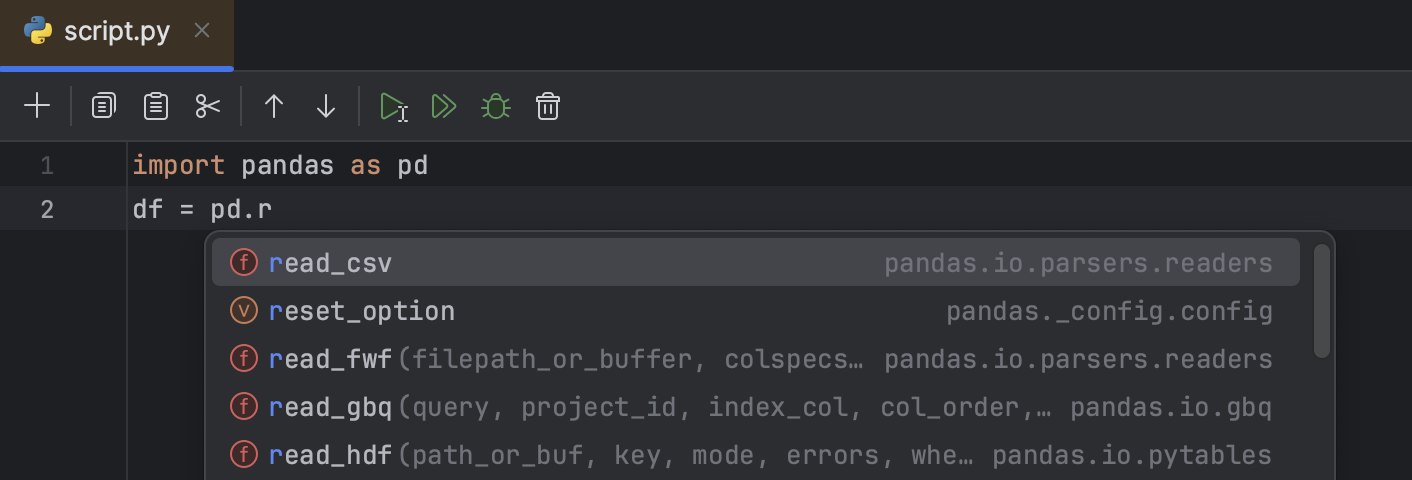The width and height of the screenshot is (1412, 480).
Task: Delete cell using the trash icon
Action: [x=548, y=106]
